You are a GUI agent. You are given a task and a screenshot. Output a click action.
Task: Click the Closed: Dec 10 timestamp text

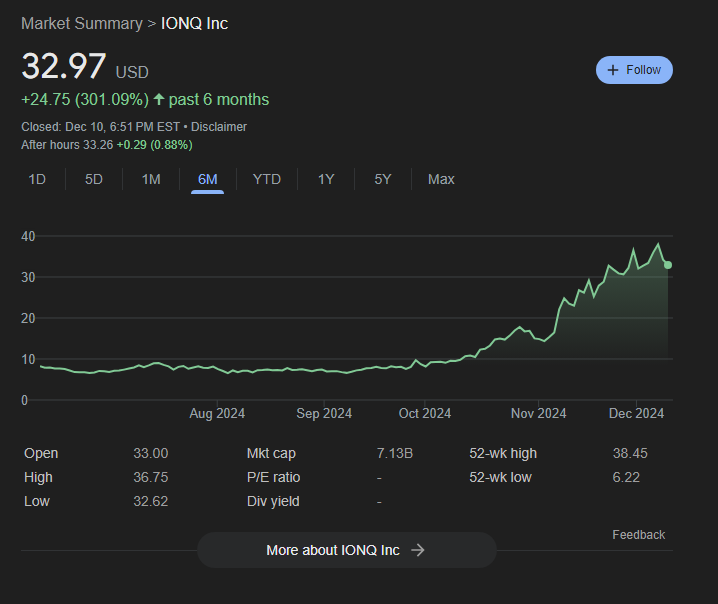[100, 127]
